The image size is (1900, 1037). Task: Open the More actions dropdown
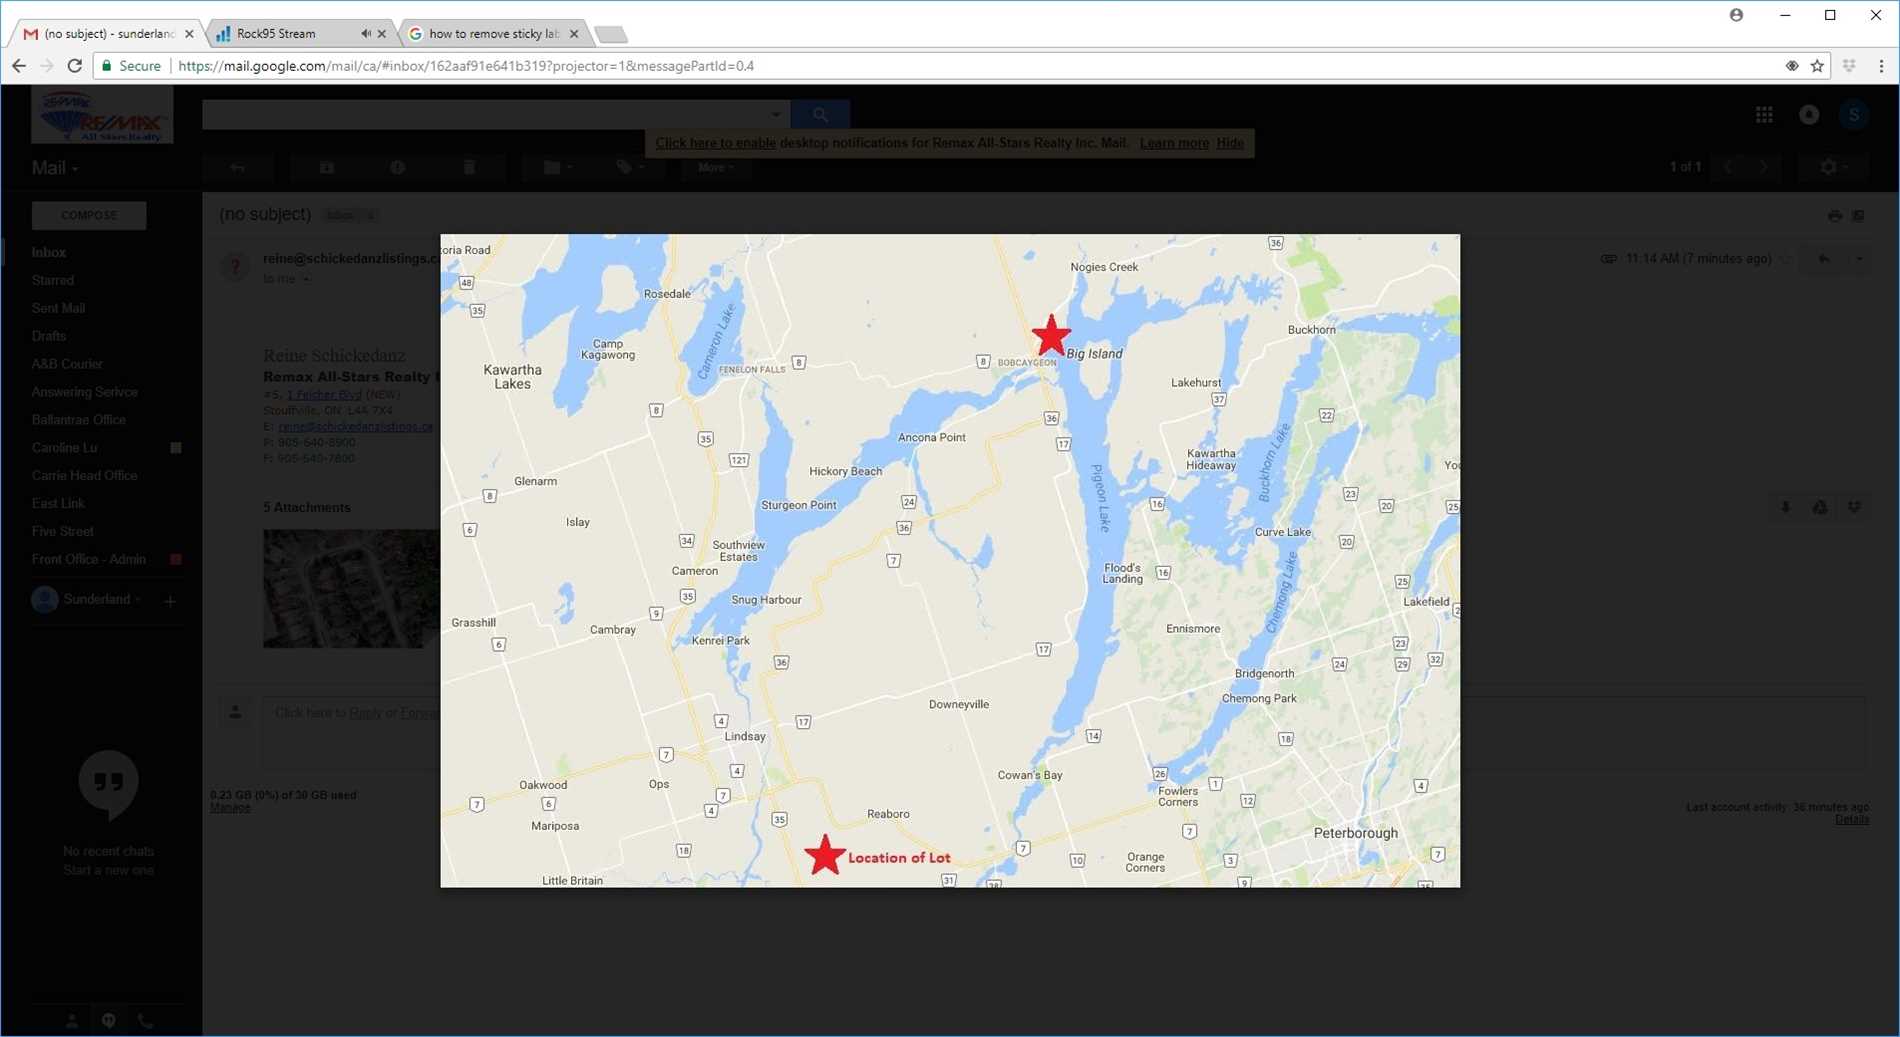pos(716,168)
